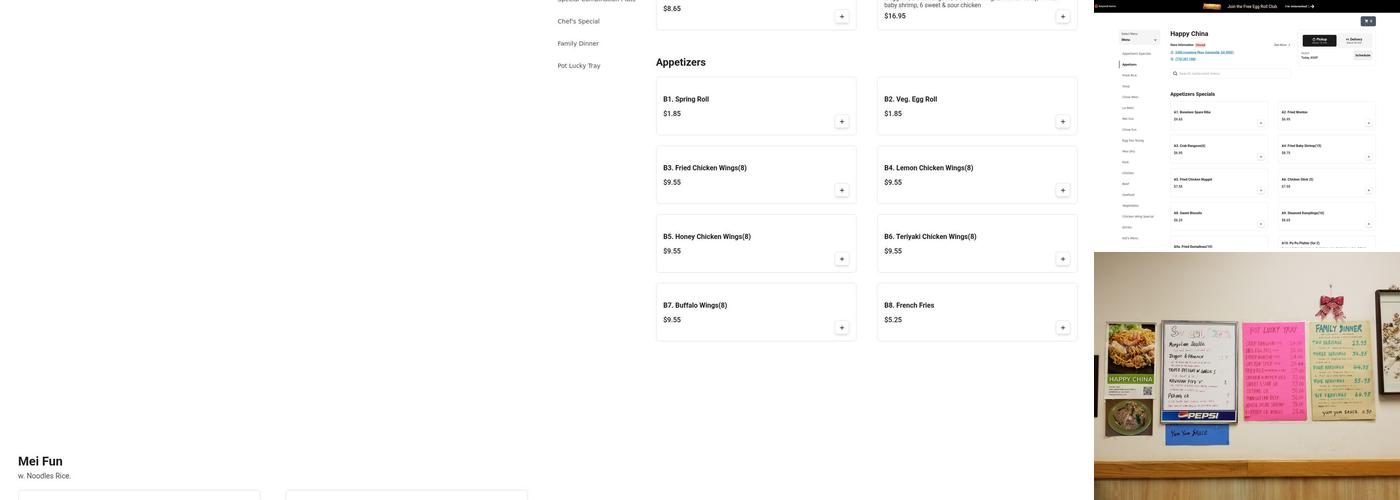
Task: Select the Pickup option in the preview
Action: (x=1319, y=40)
